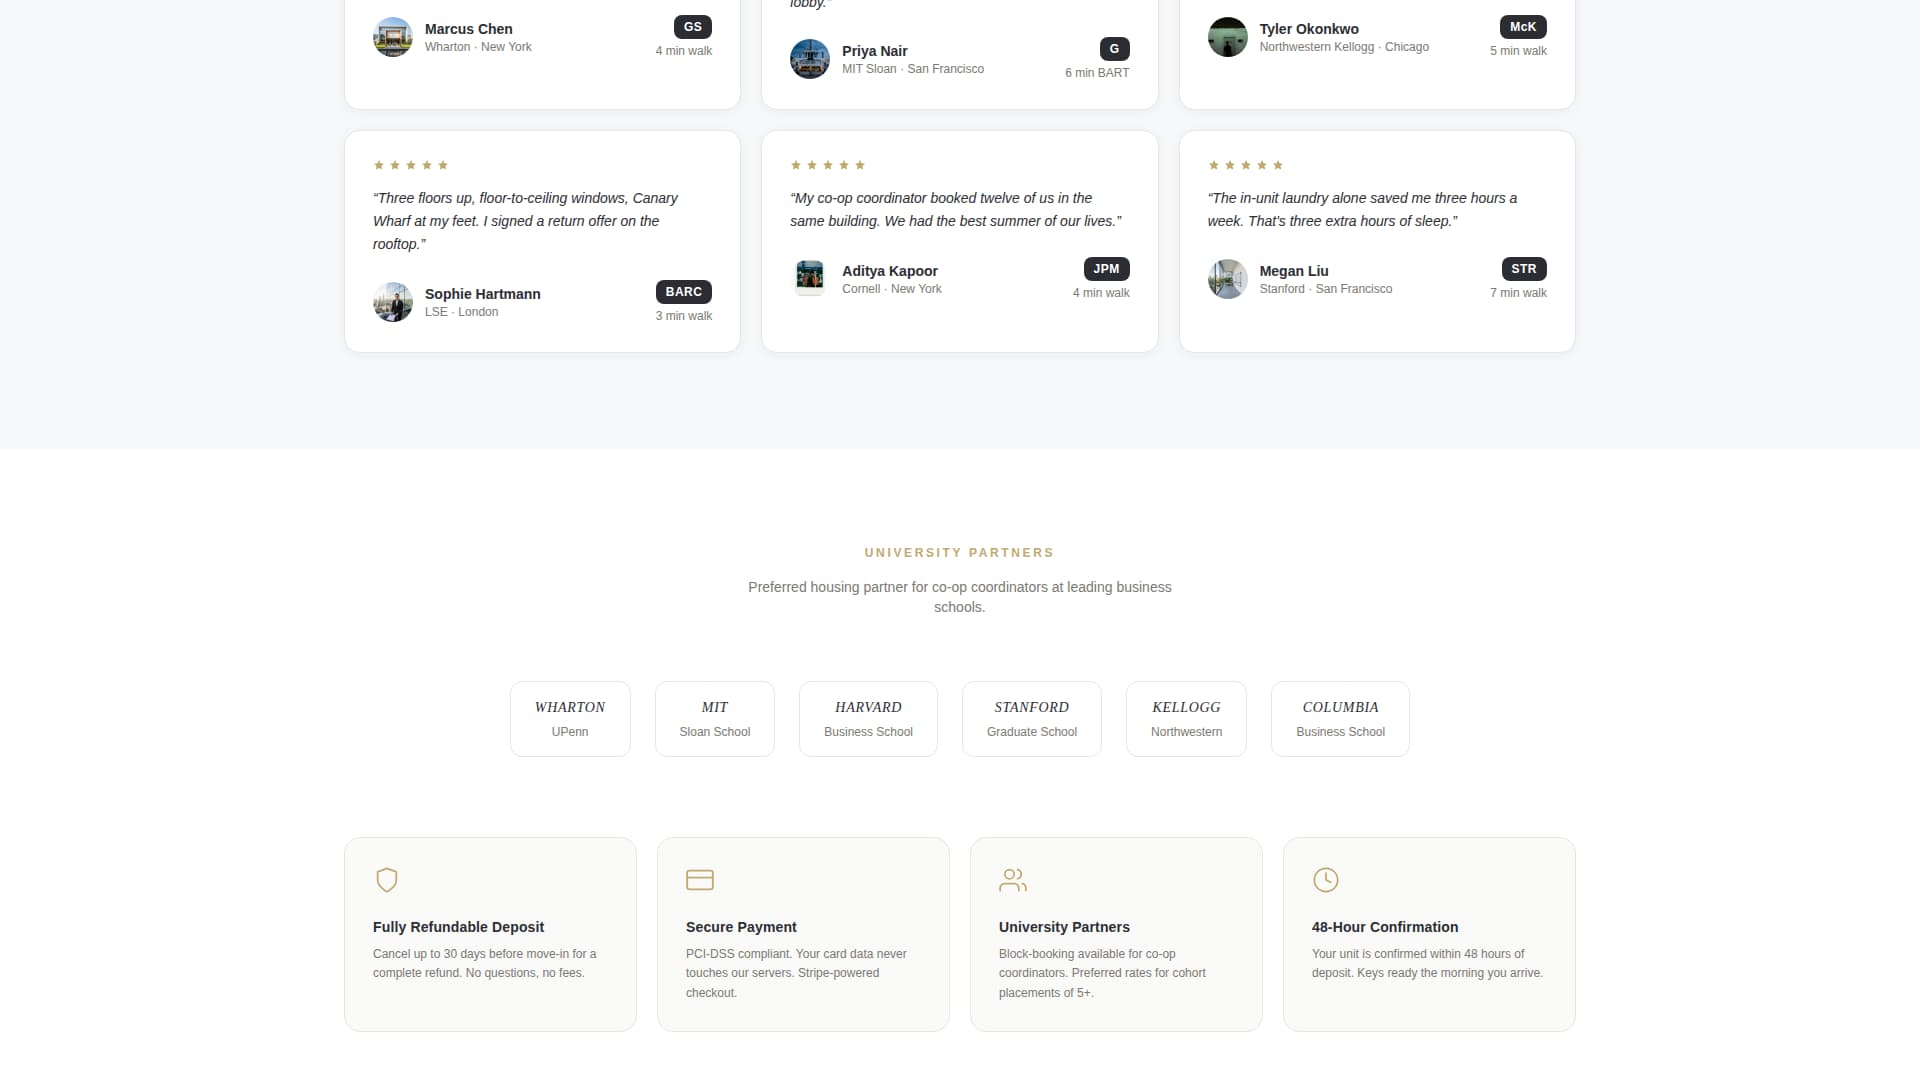Click the BARC badge near Sophie Hartmann
This screenshot has width=1920, height=1080.
coord(683,291)
